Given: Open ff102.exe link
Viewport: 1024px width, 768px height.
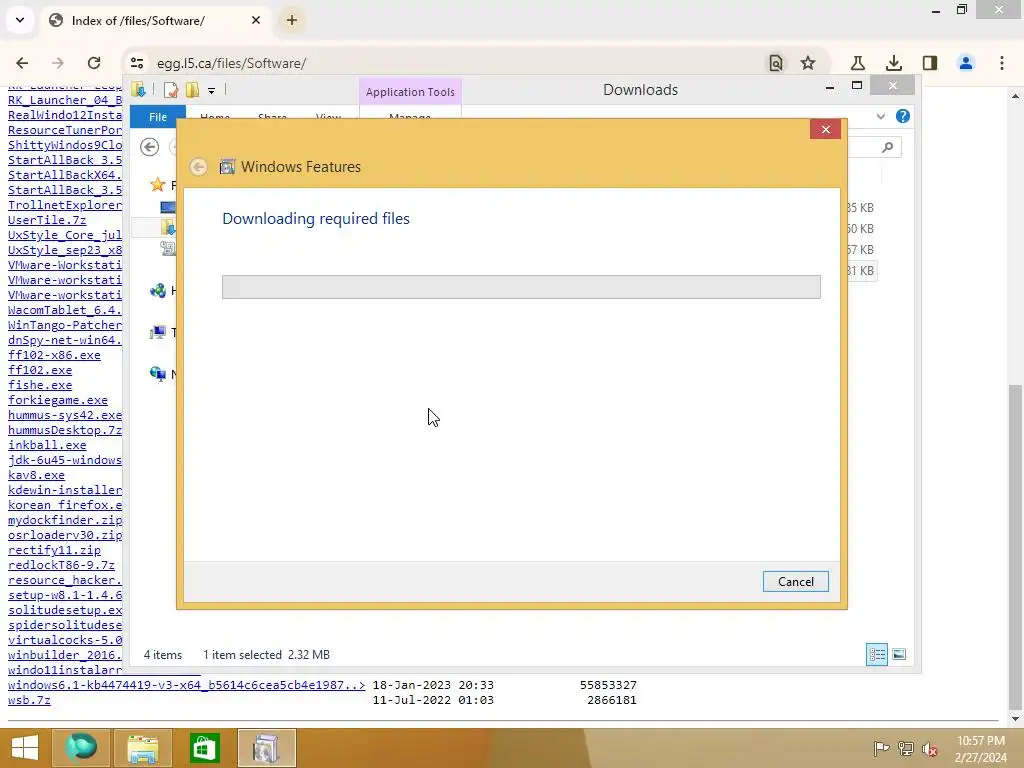Looking at the screenshot, I should point(40,370).
